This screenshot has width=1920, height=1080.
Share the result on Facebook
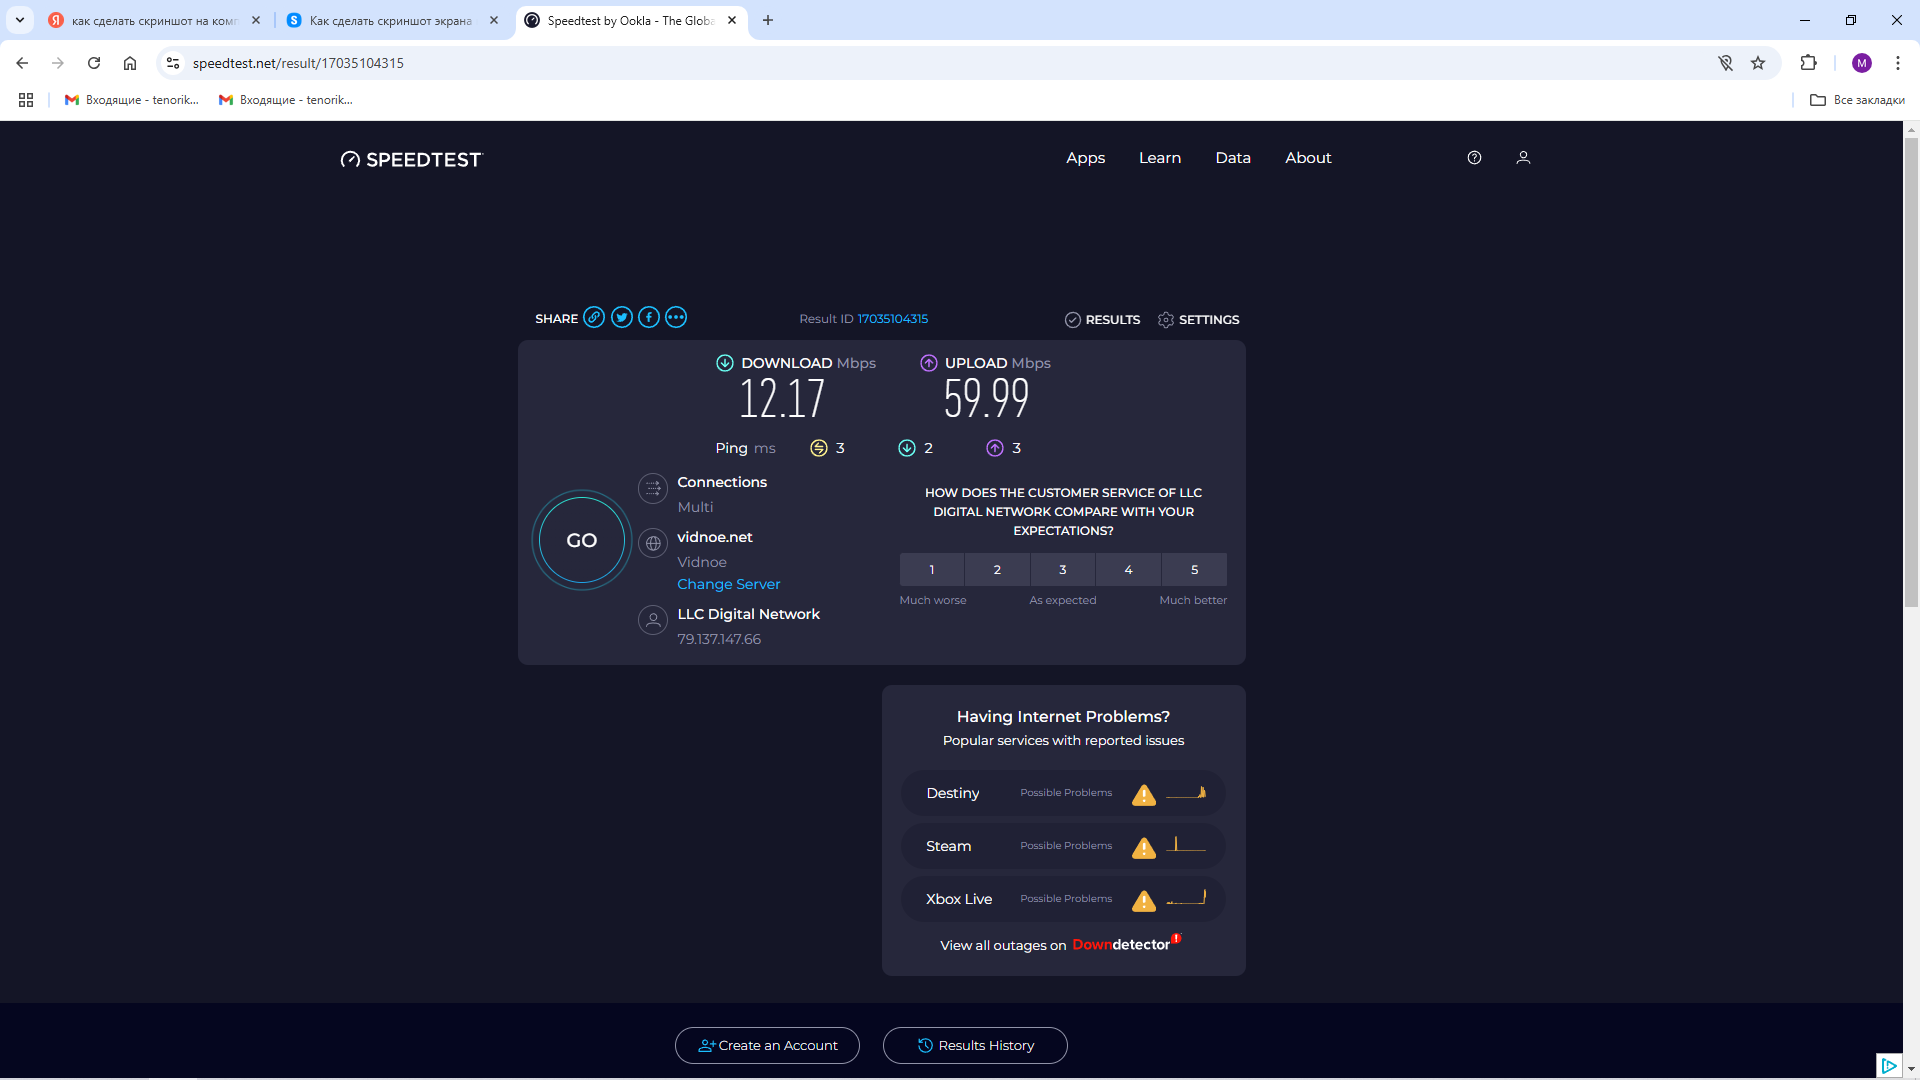point(649,318)
